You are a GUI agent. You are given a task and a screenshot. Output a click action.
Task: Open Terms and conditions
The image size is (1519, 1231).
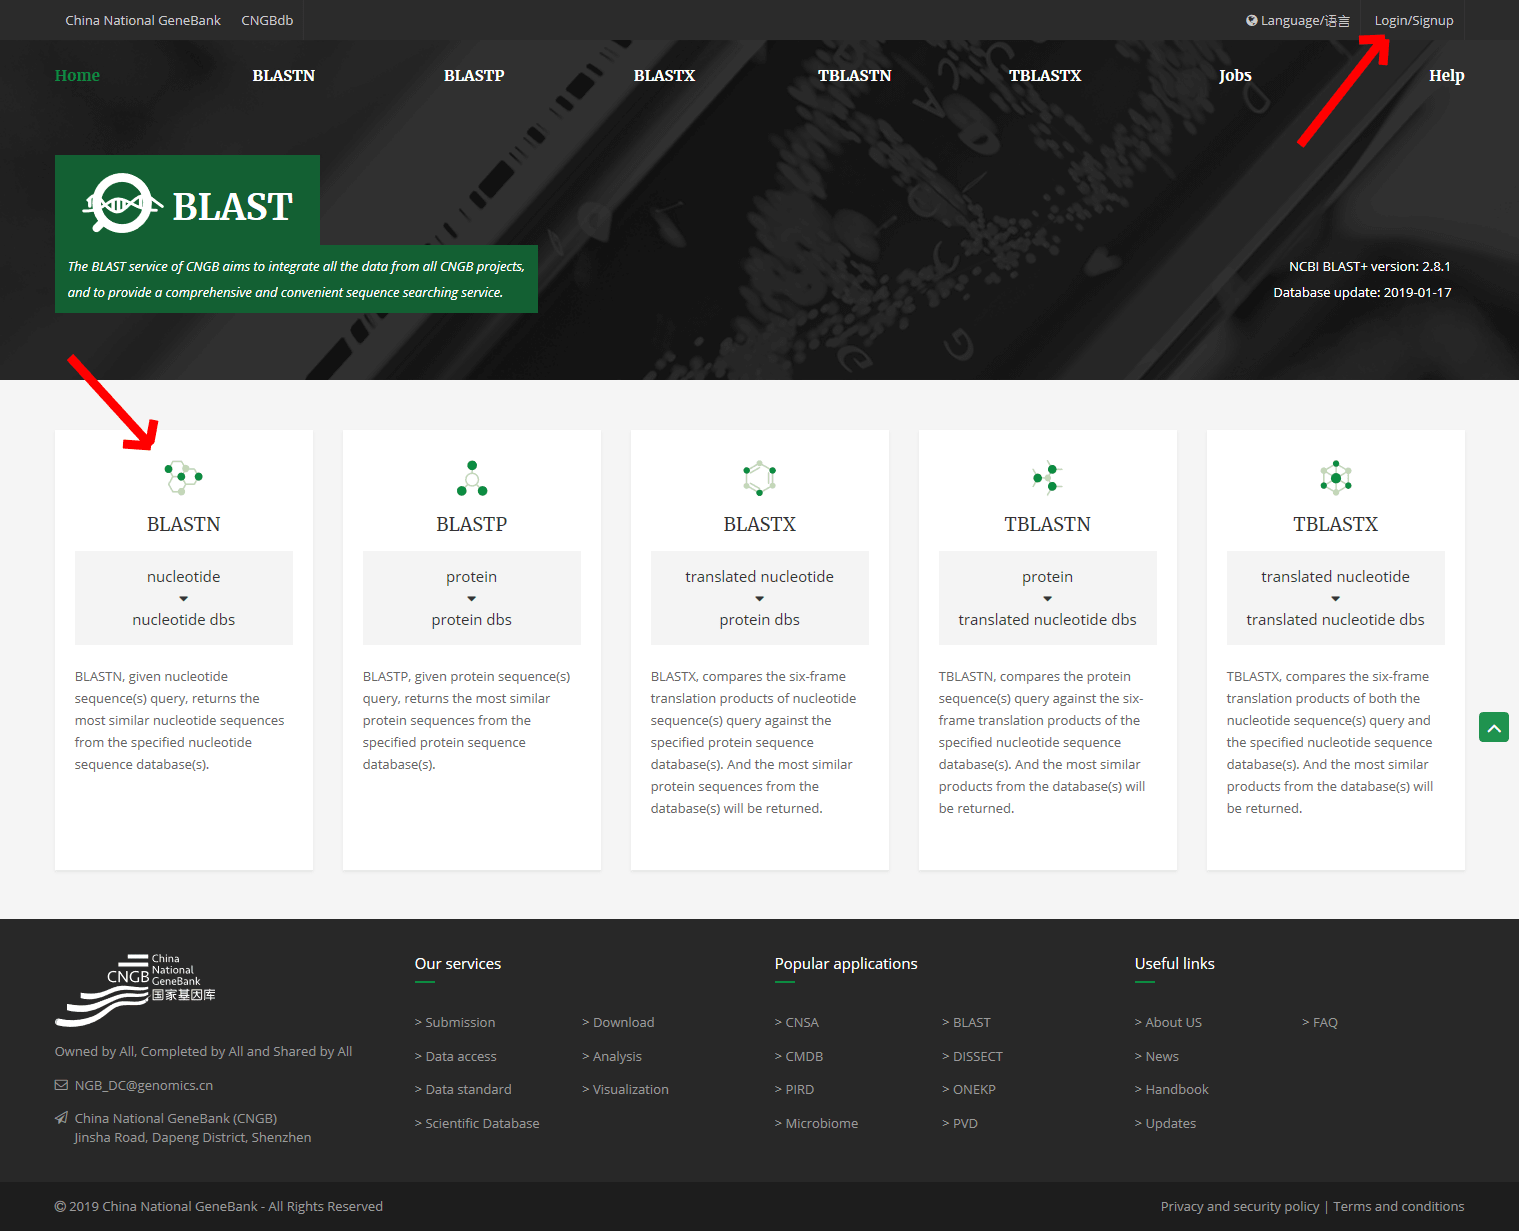point(1399,1206)
